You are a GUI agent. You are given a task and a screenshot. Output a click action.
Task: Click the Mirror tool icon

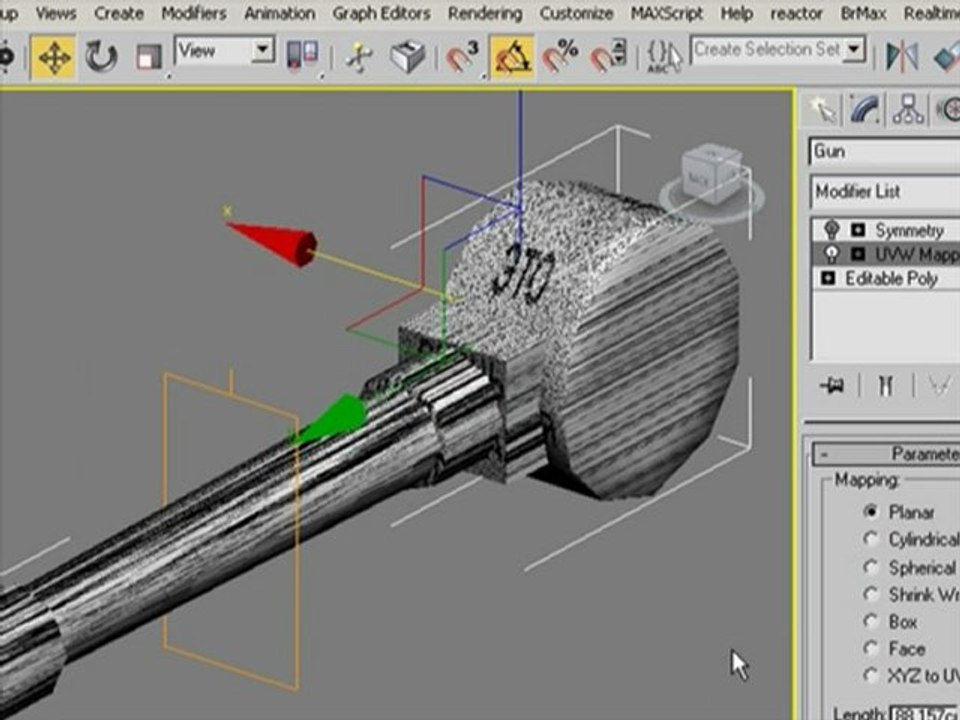point(902,58)
